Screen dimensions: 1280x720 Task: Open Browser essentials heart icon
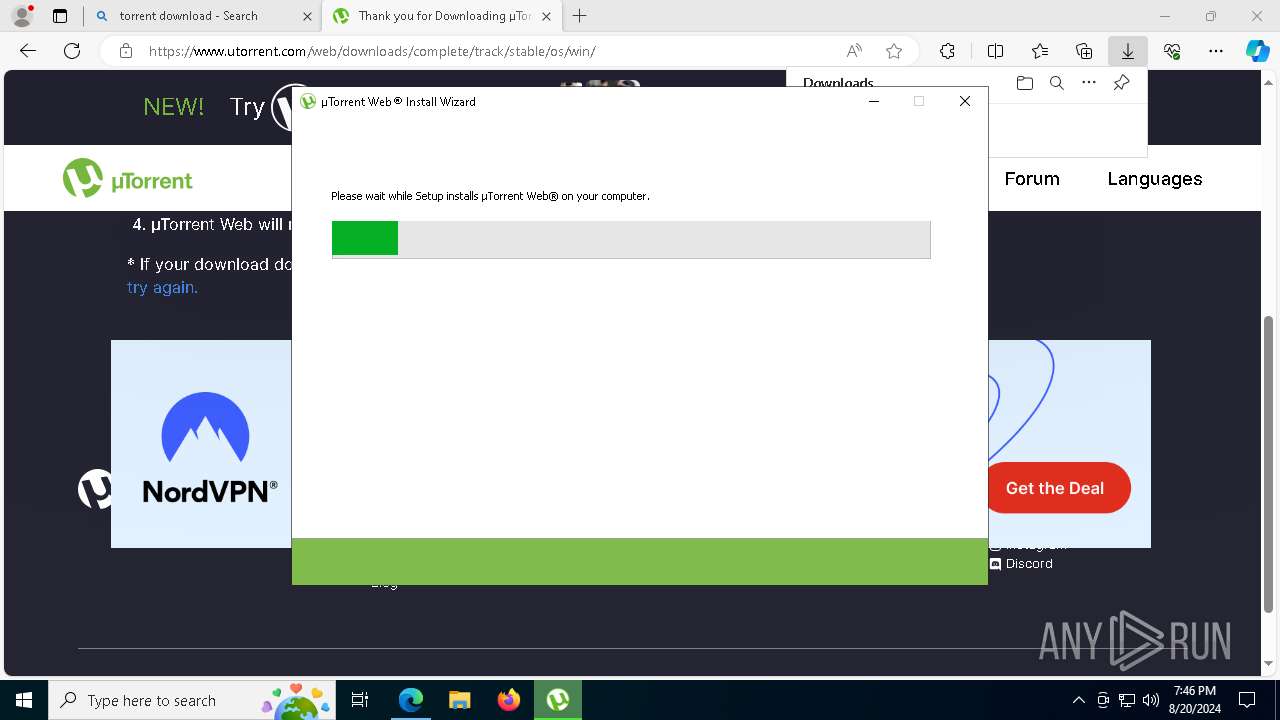[1172, 51]
